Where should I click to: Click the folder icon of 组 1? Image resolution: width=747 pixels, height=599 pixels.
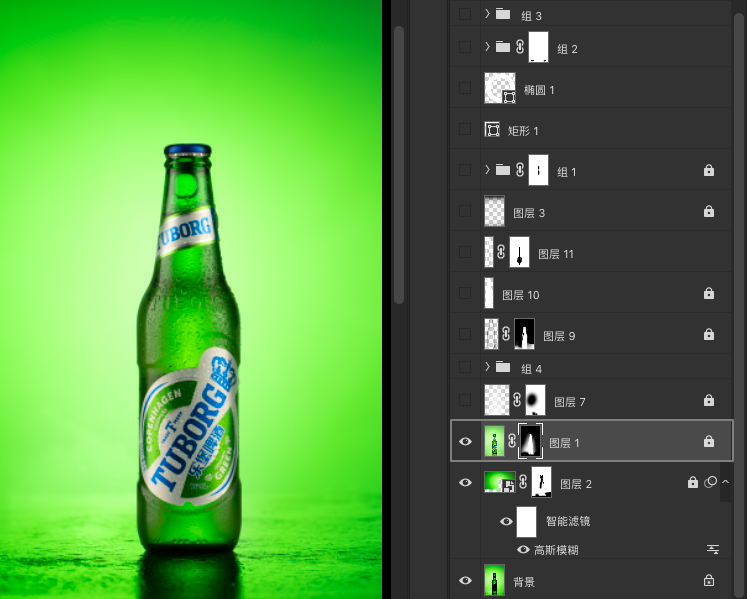503,170
